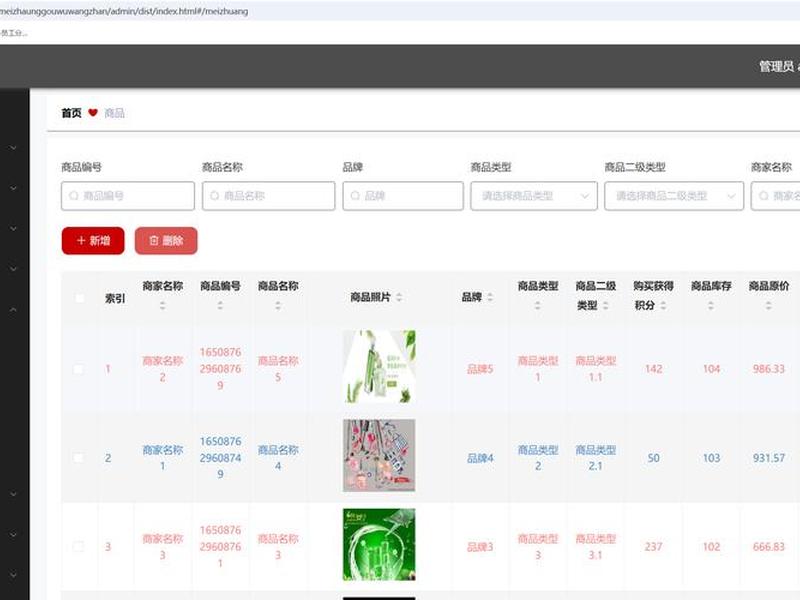Click the 商品类型 2.1 cell
The image size is (800, 600).
(x=595, y=458)
